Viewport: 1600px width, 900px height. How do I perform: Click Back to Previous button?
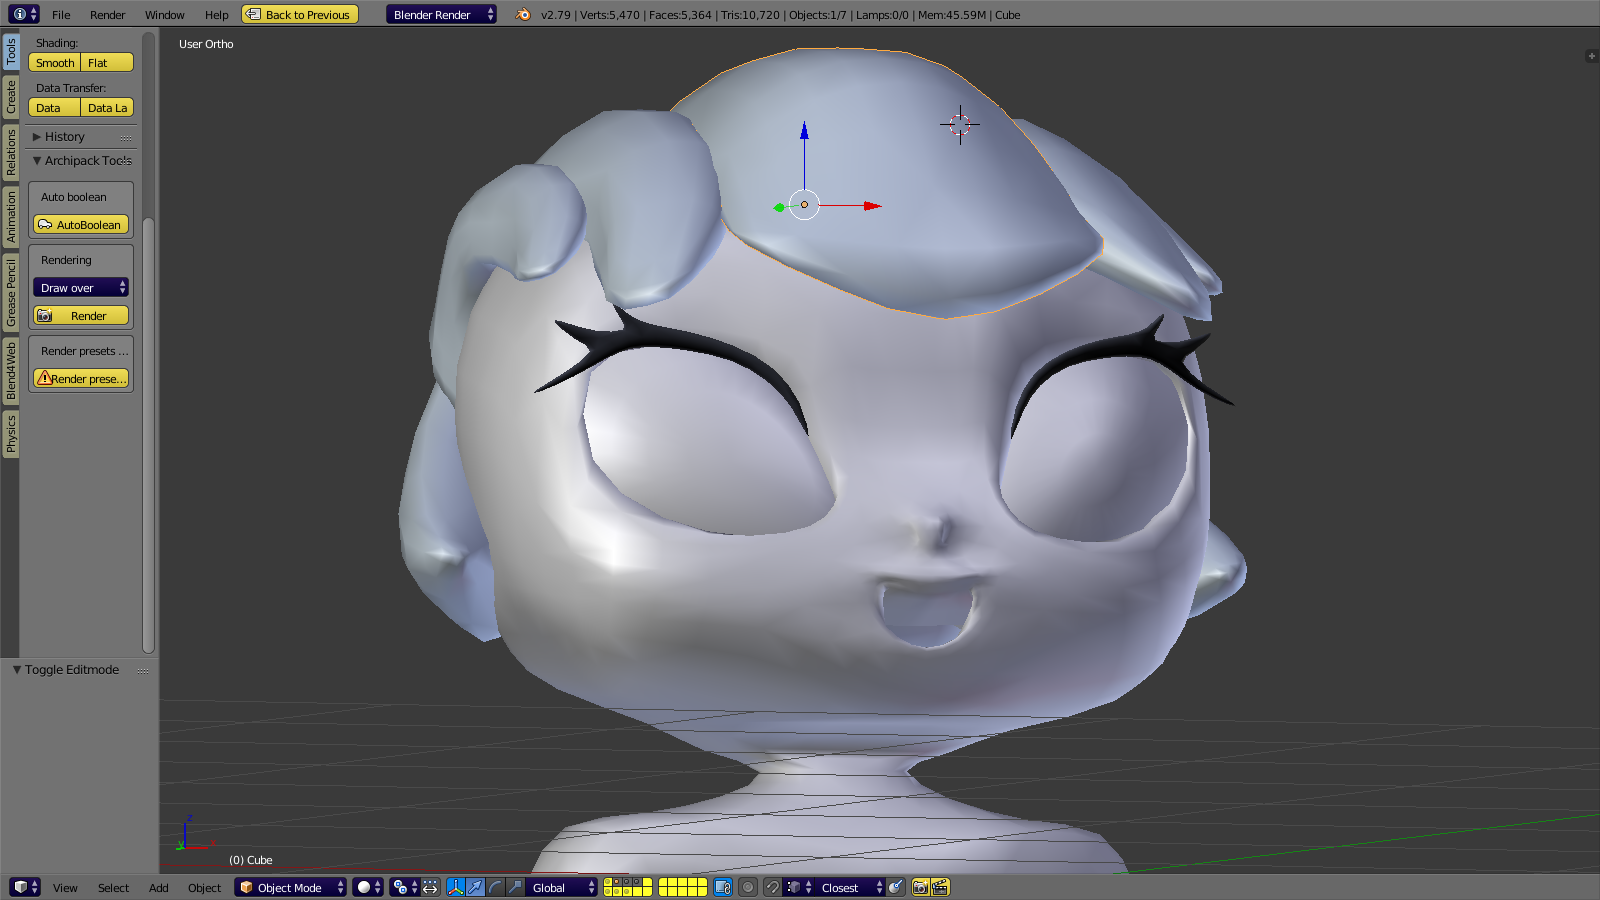click(300, 15)
